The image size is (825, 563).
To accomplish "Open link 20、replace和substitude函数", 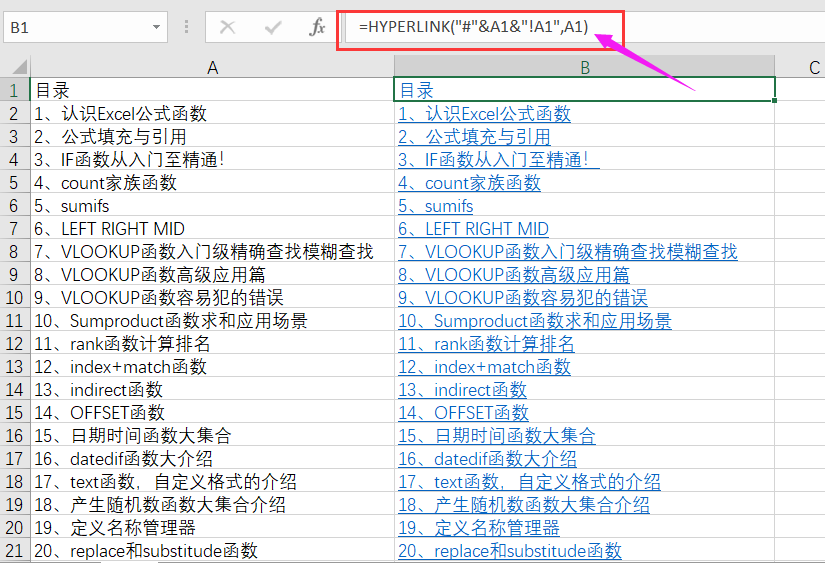I will tap(510, 550).
